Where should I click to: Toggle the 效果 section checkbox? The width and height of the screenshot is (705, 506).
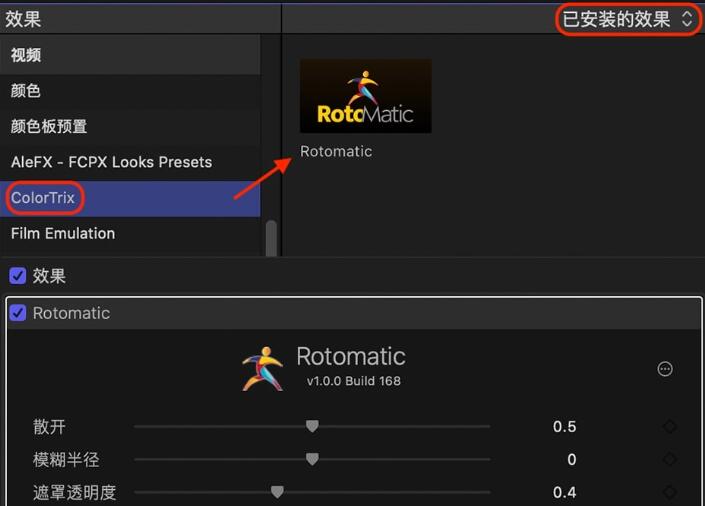coord(18,276)
